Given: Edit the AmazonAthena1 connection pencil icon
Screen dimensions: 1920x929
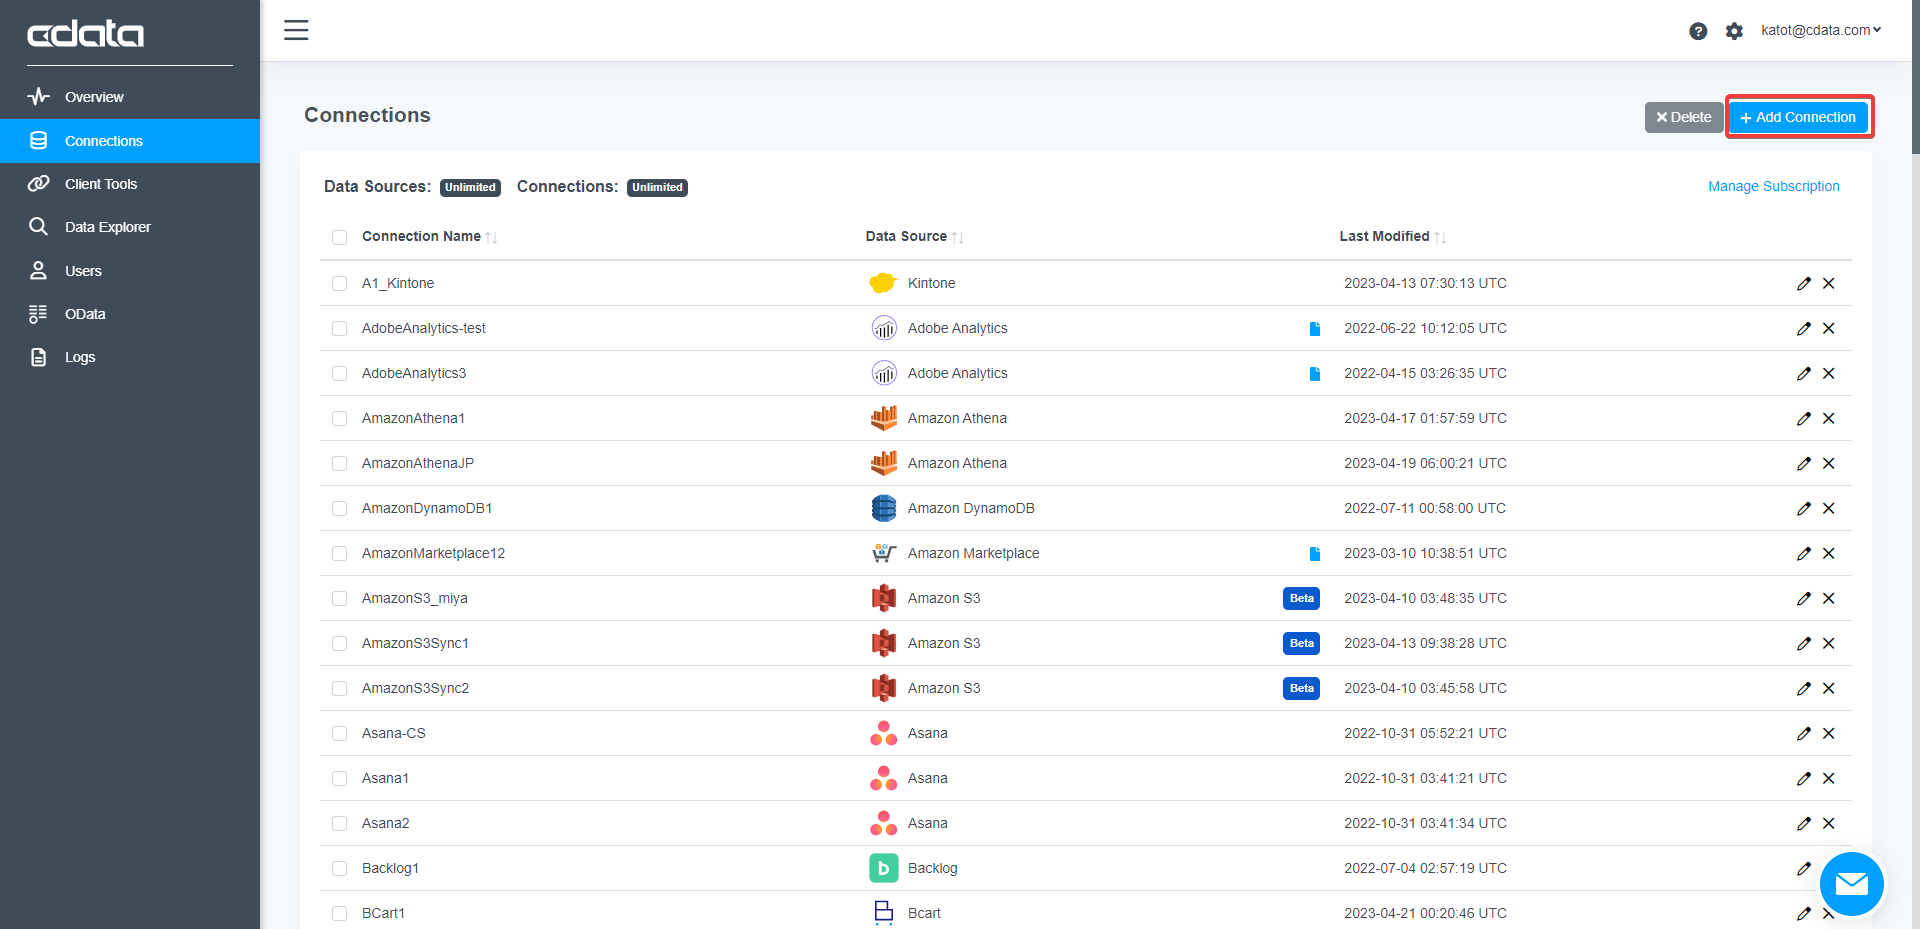Looking at the screenshot, I should (x=1804, y=418).
